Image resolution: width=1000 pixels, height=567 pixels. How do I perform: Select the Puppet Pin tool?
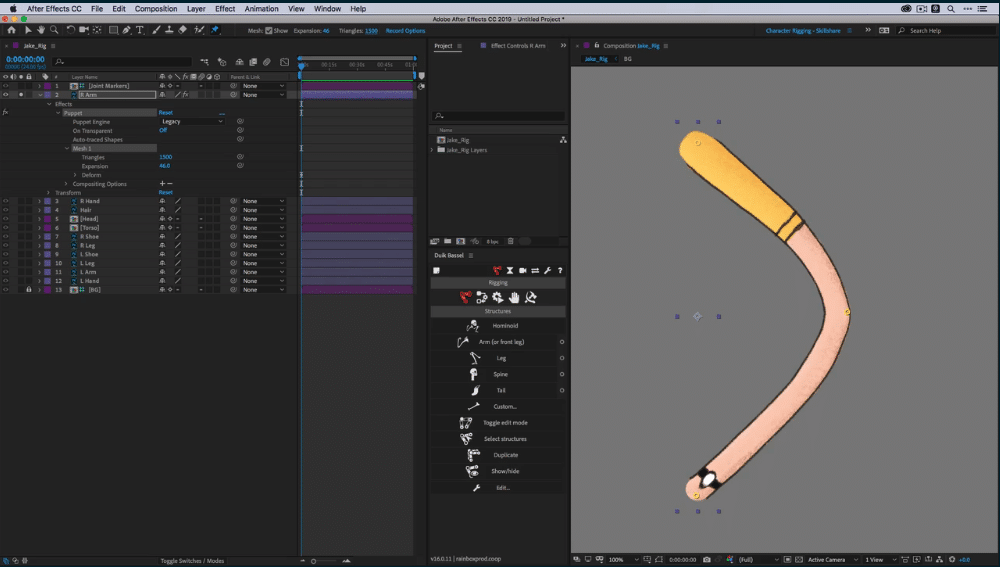point(215,30)
